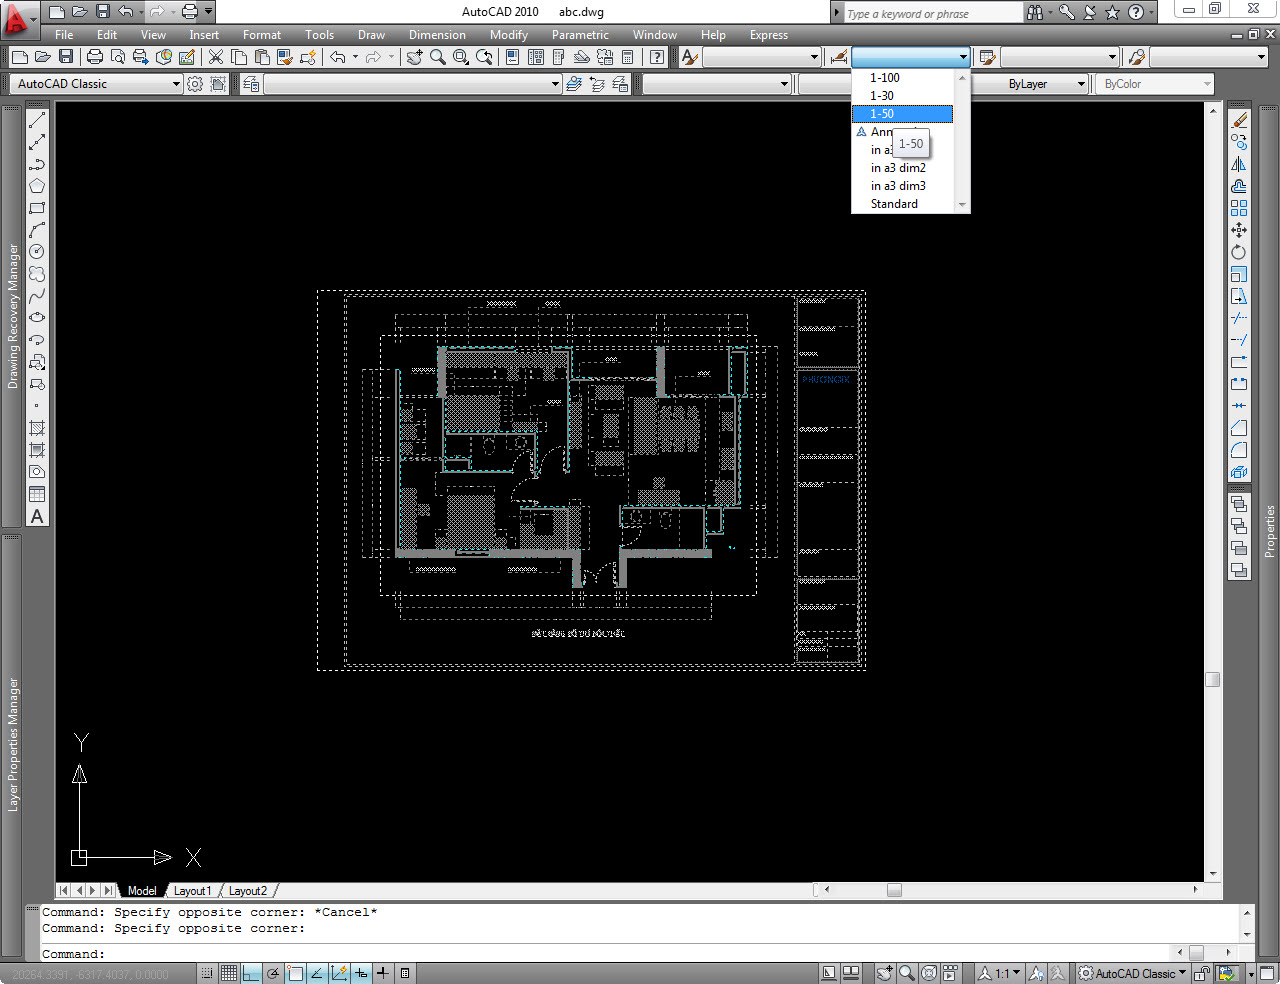Select the Rectangle draw tool

pyautogui.click(x=37, y=208)
